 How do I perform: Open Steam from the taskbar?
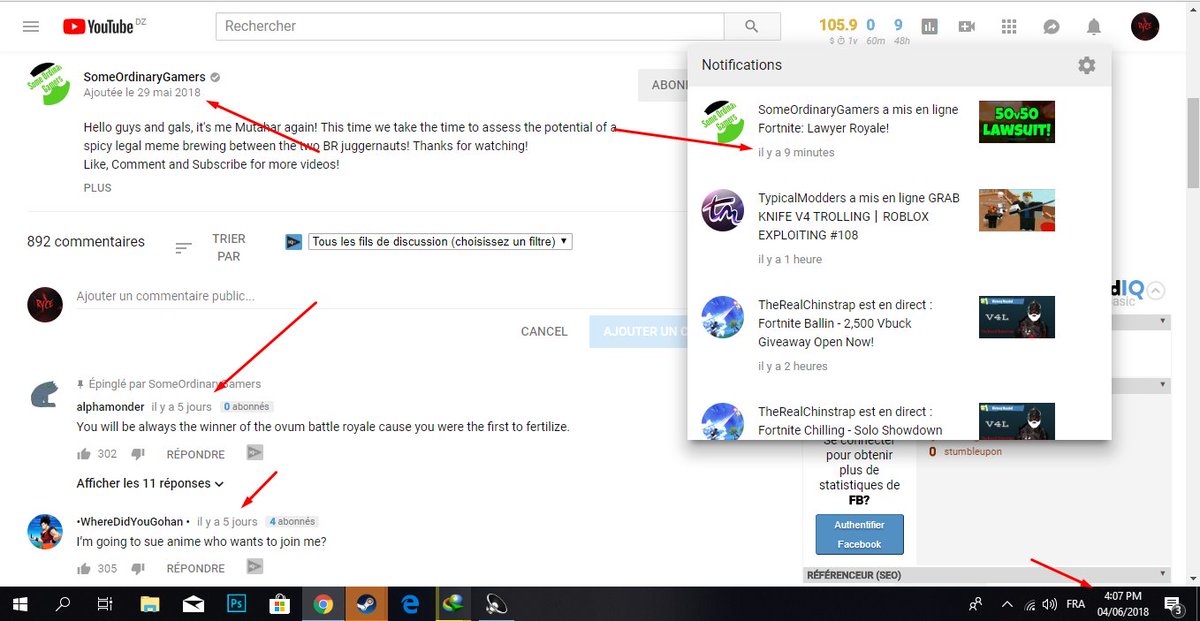pos(365,604)
